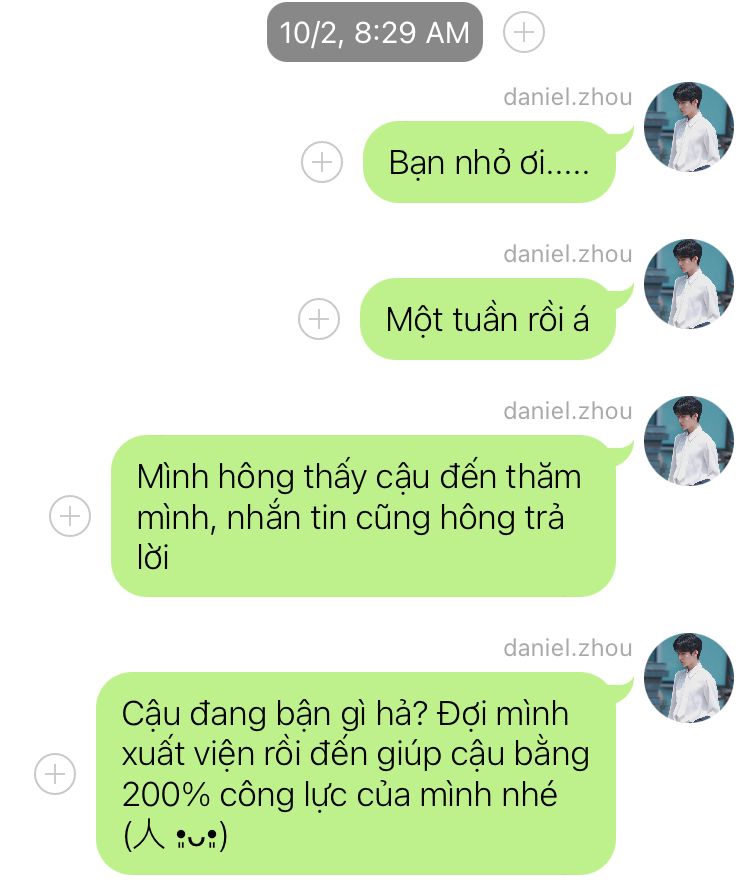
Task: Tap the plus icon beside "Mình hông thấy cậu" message
Action: (70, 516)
